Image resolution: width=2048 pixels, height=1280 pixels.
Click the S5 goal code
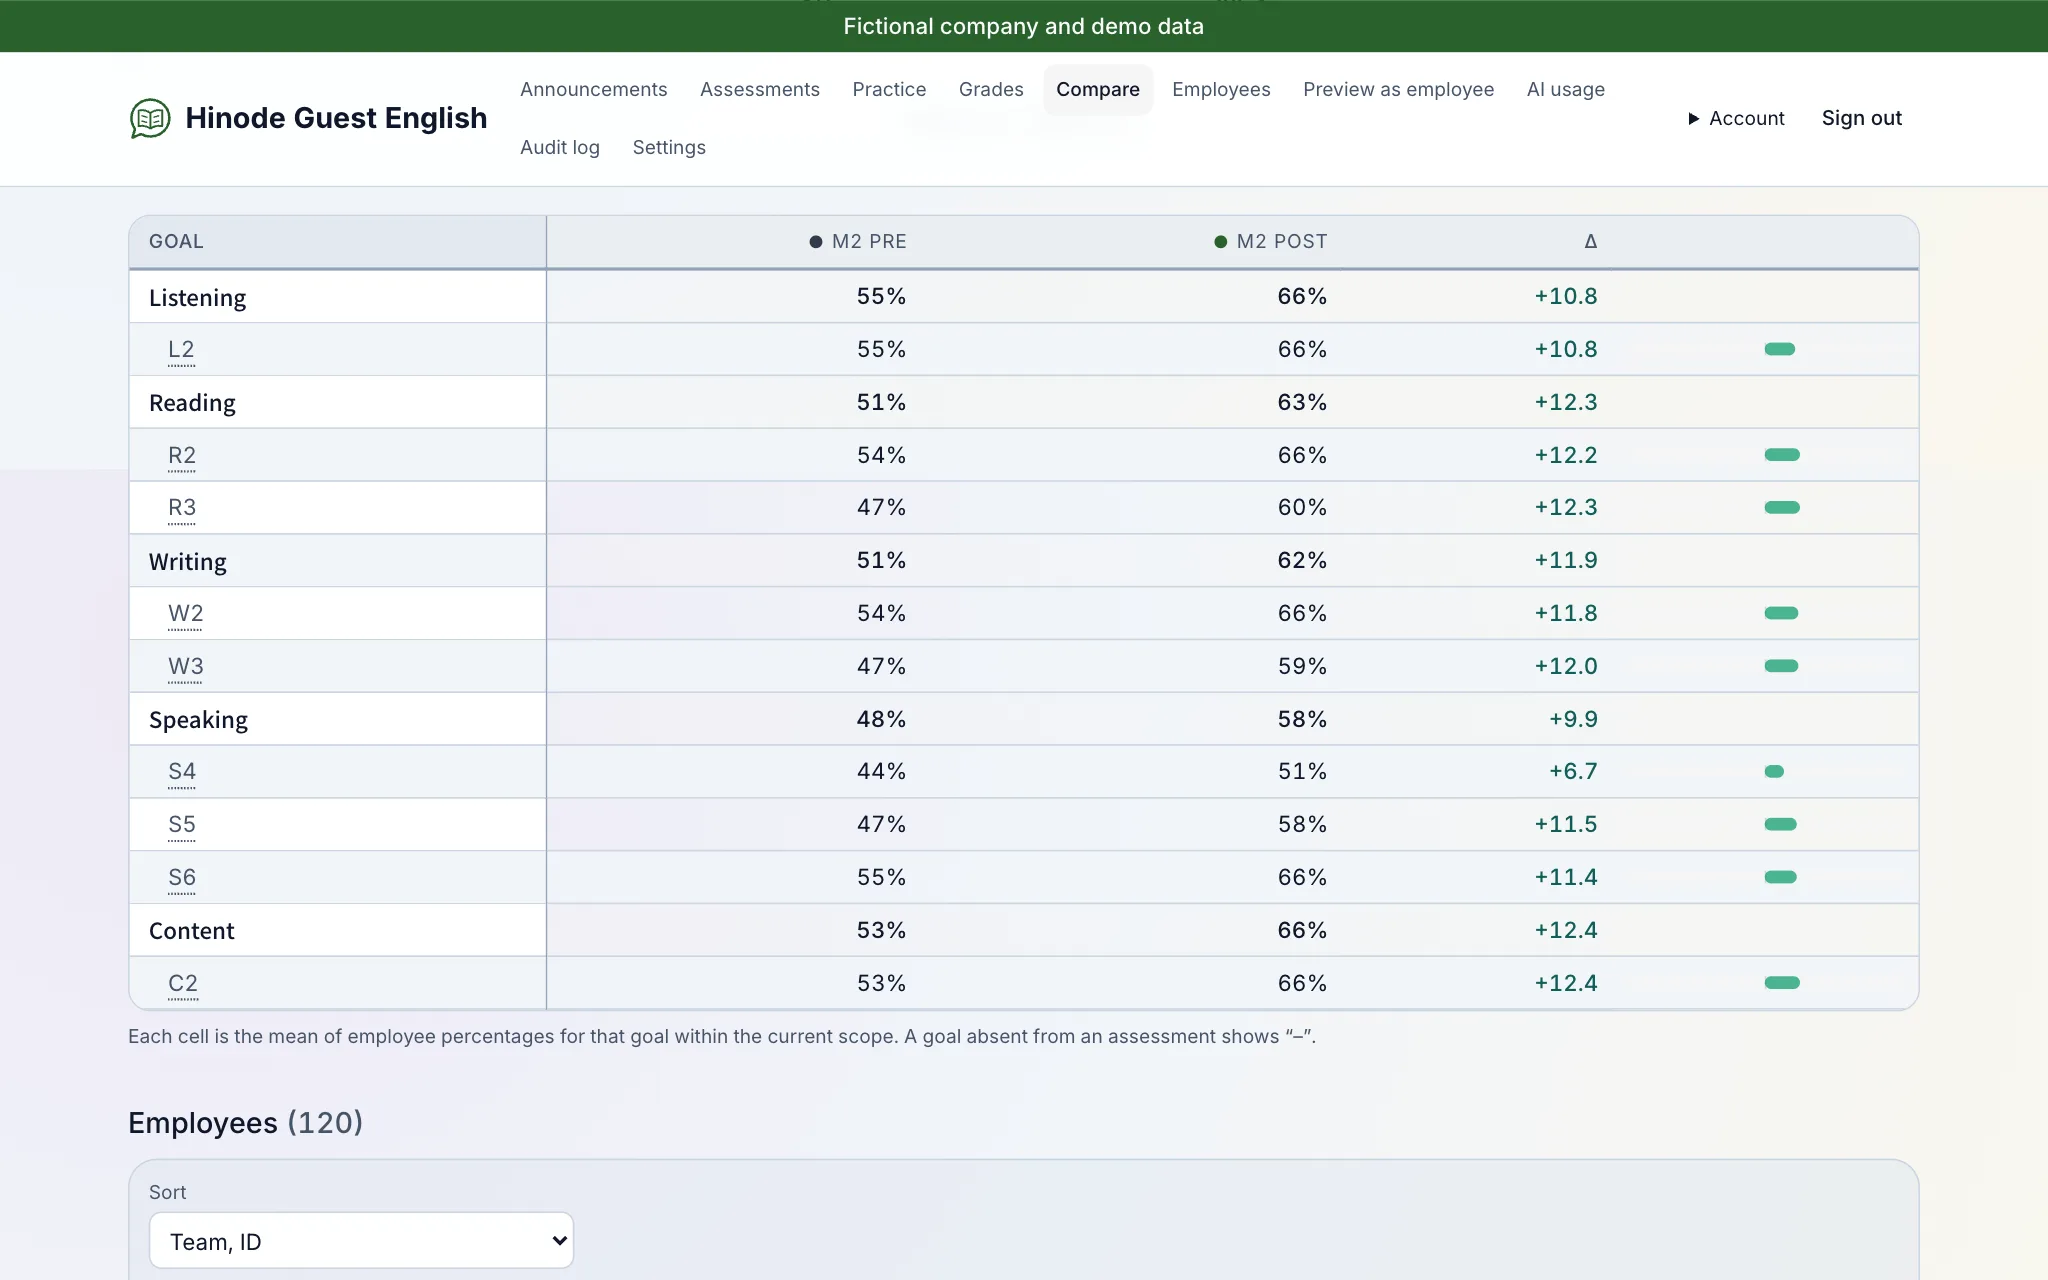pyautogui.click(x=182, y=825)
